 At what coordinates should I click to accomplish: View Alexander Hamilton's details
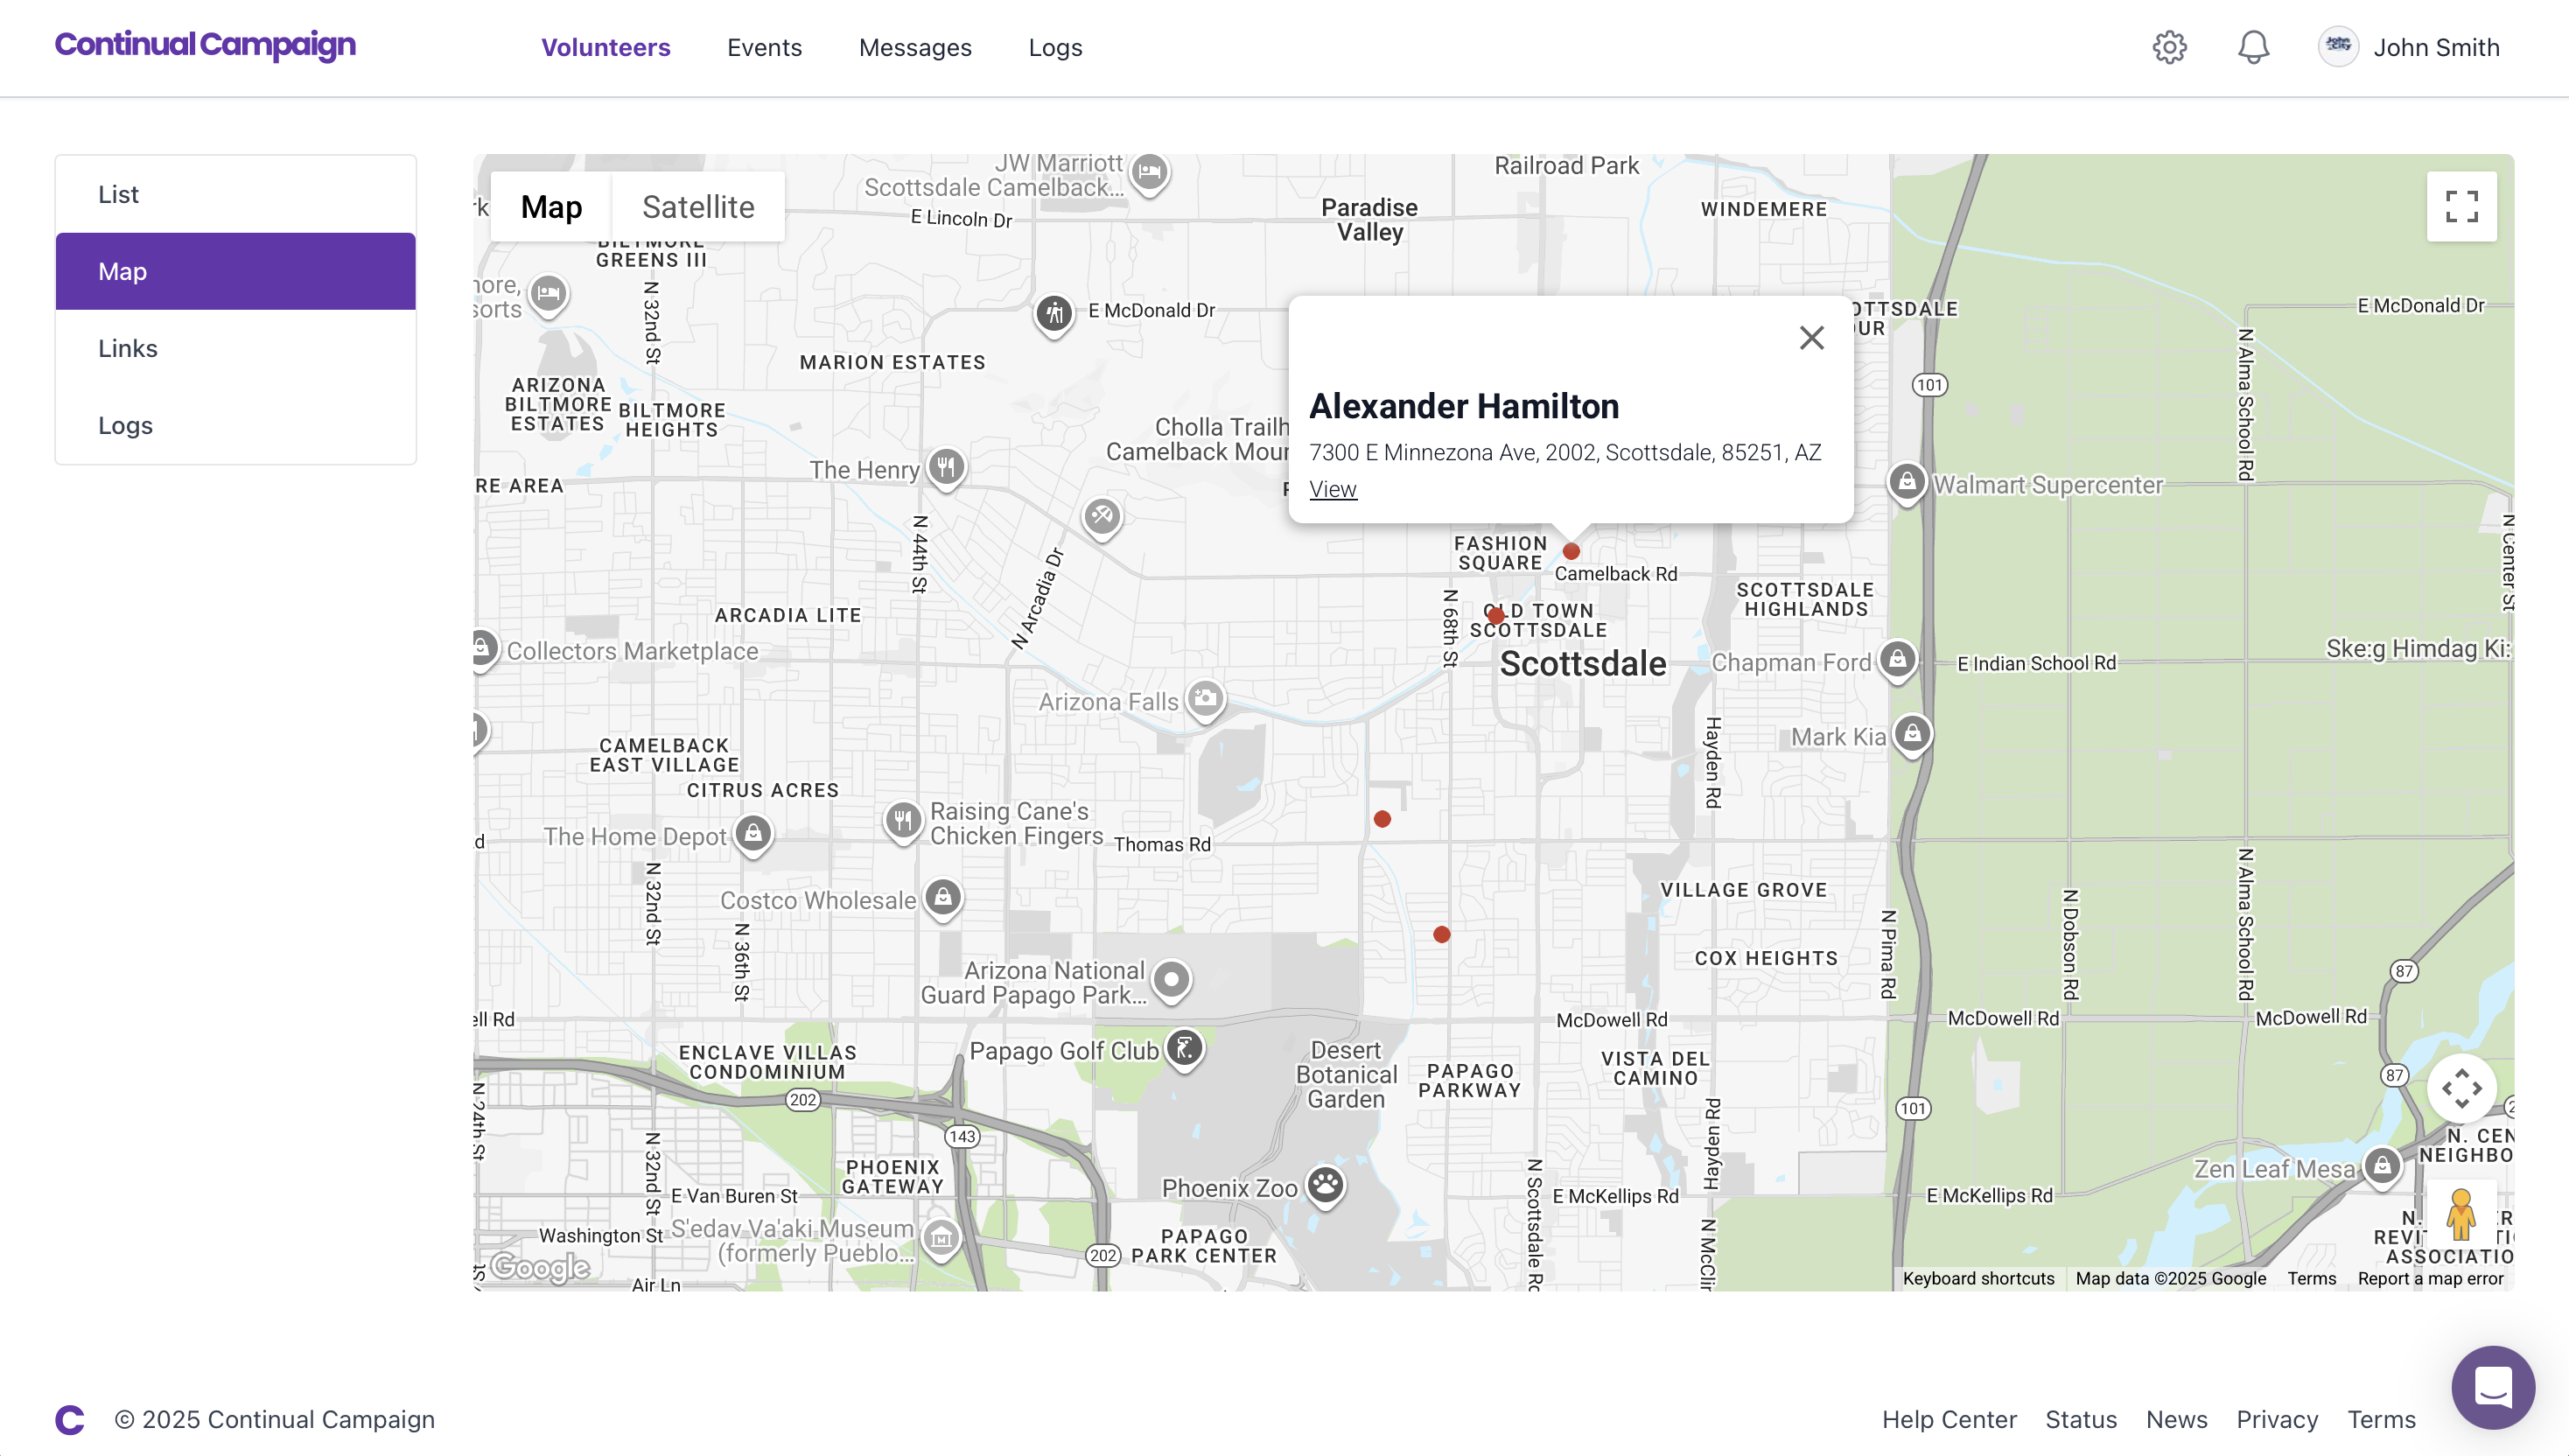(1333, 489)
